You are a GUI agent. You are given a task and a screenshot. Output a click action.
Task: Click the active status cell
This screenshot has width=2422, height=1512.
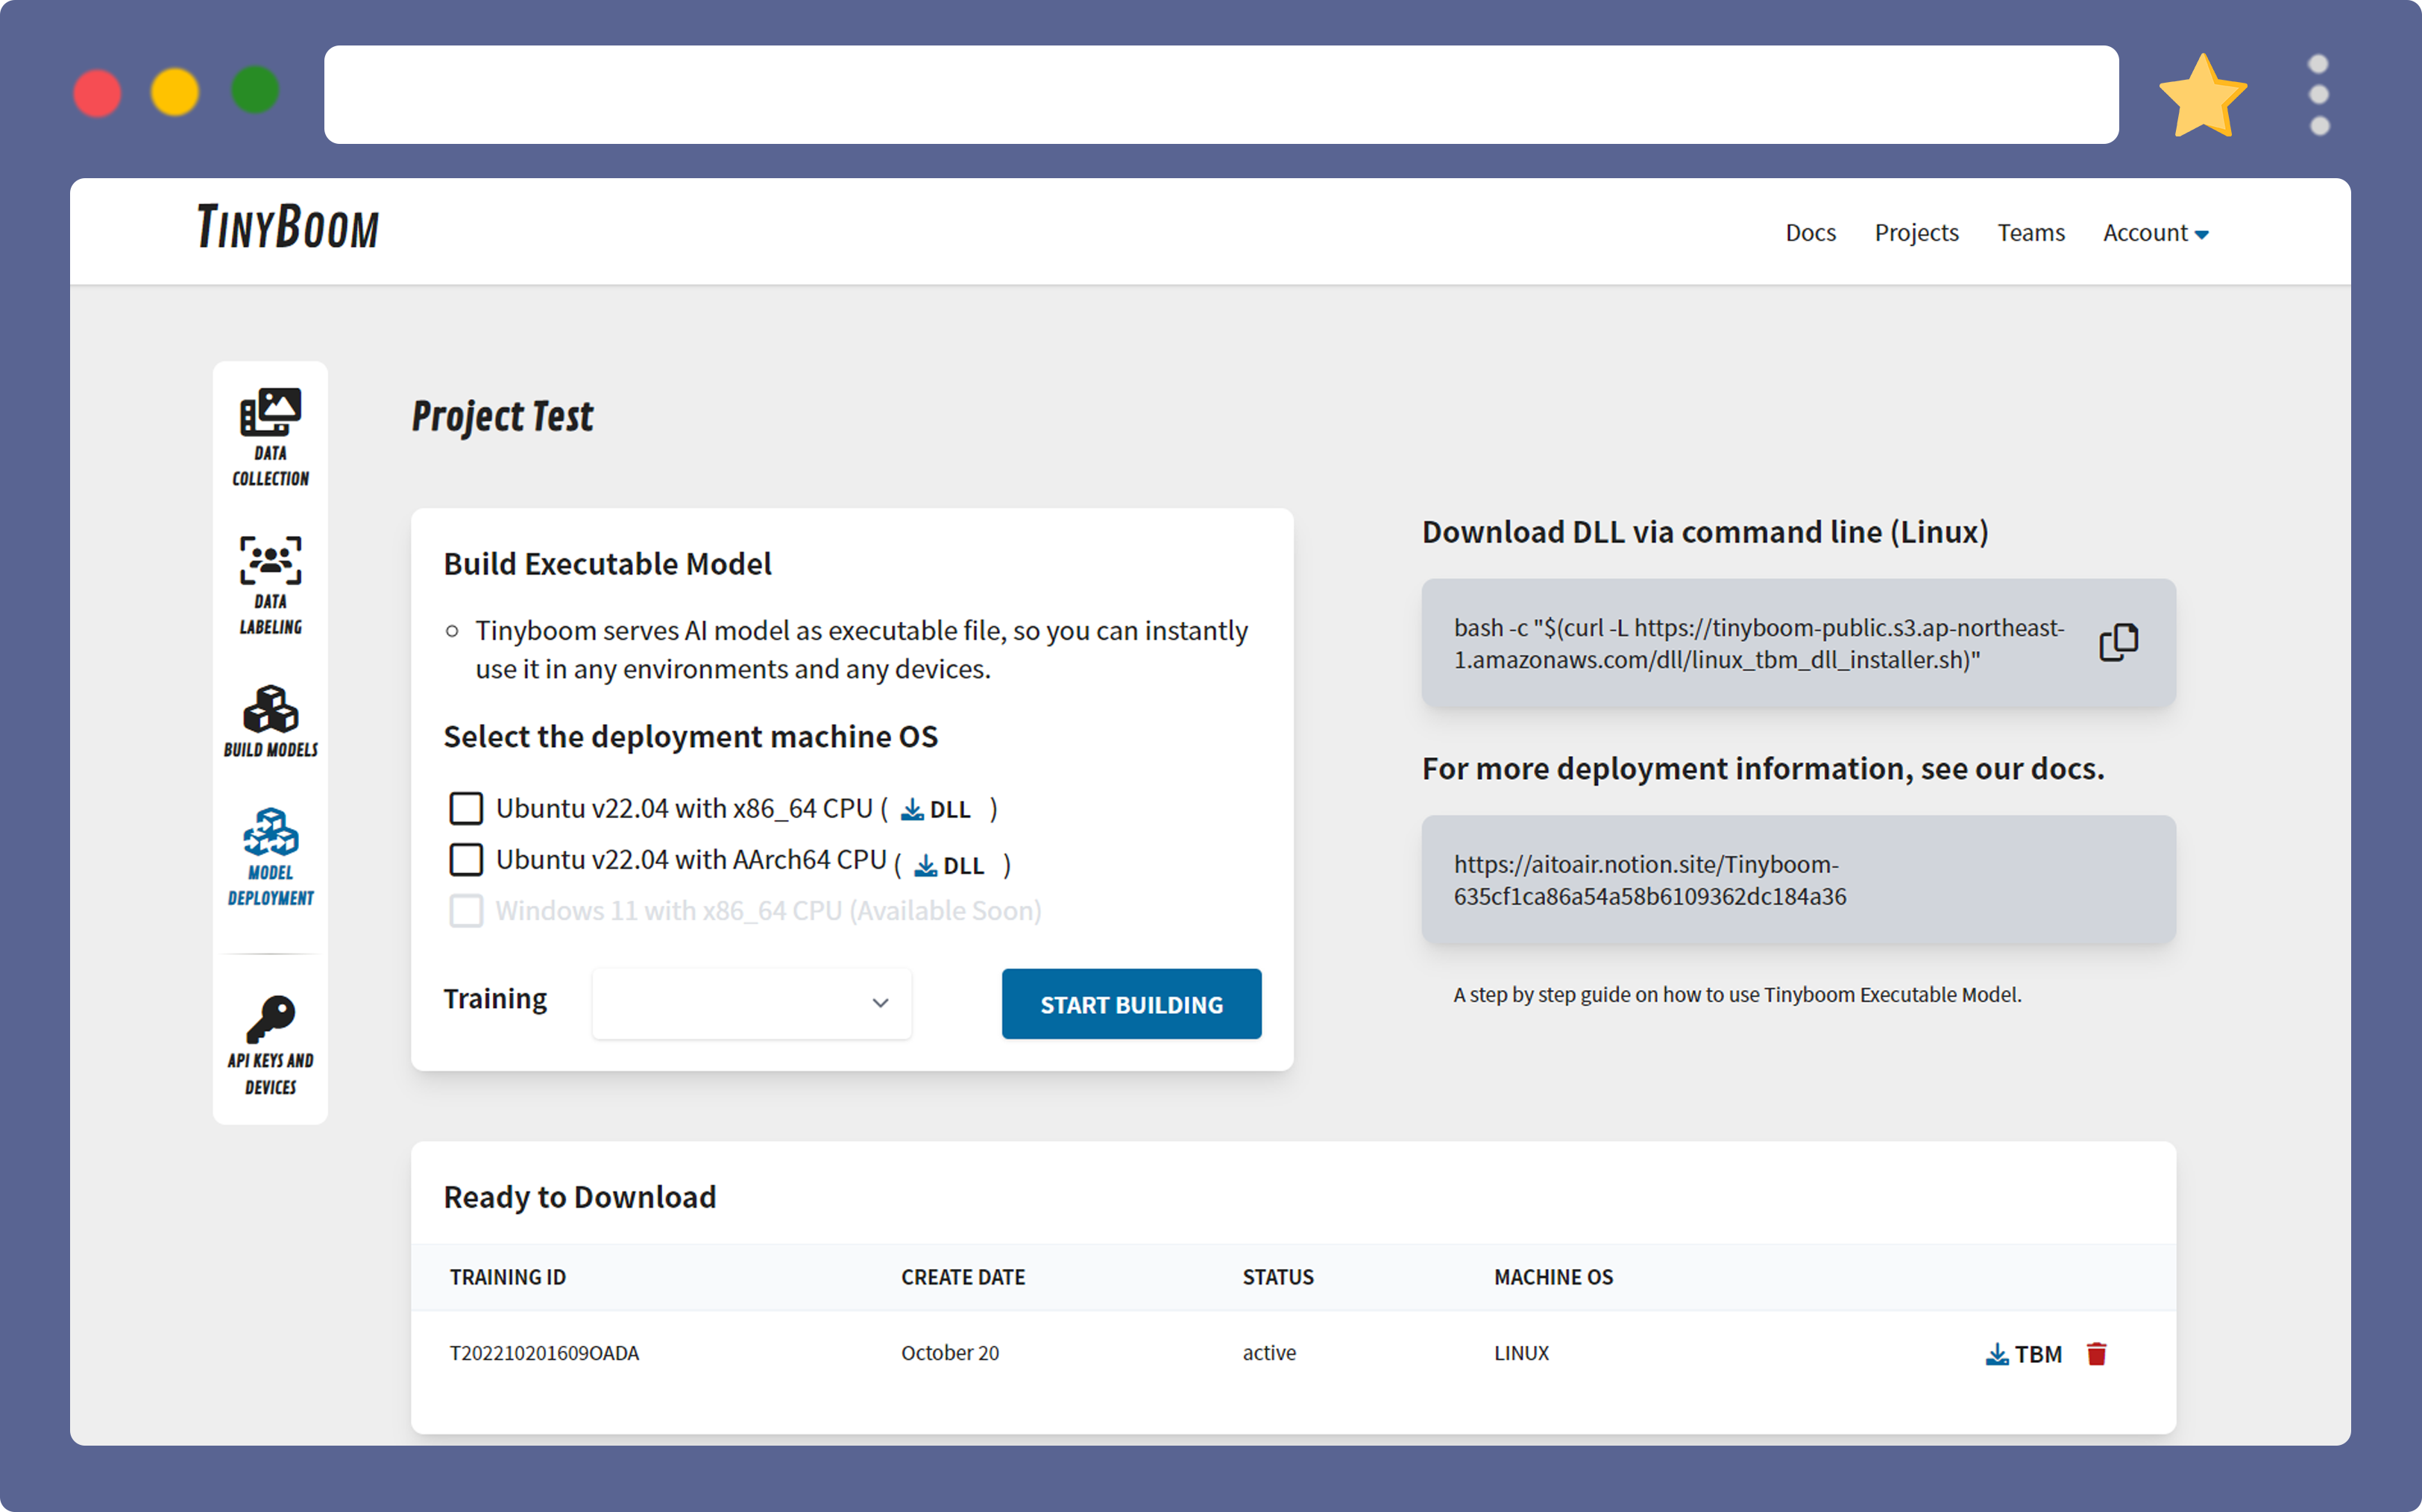click(x=1269, y=1353)
